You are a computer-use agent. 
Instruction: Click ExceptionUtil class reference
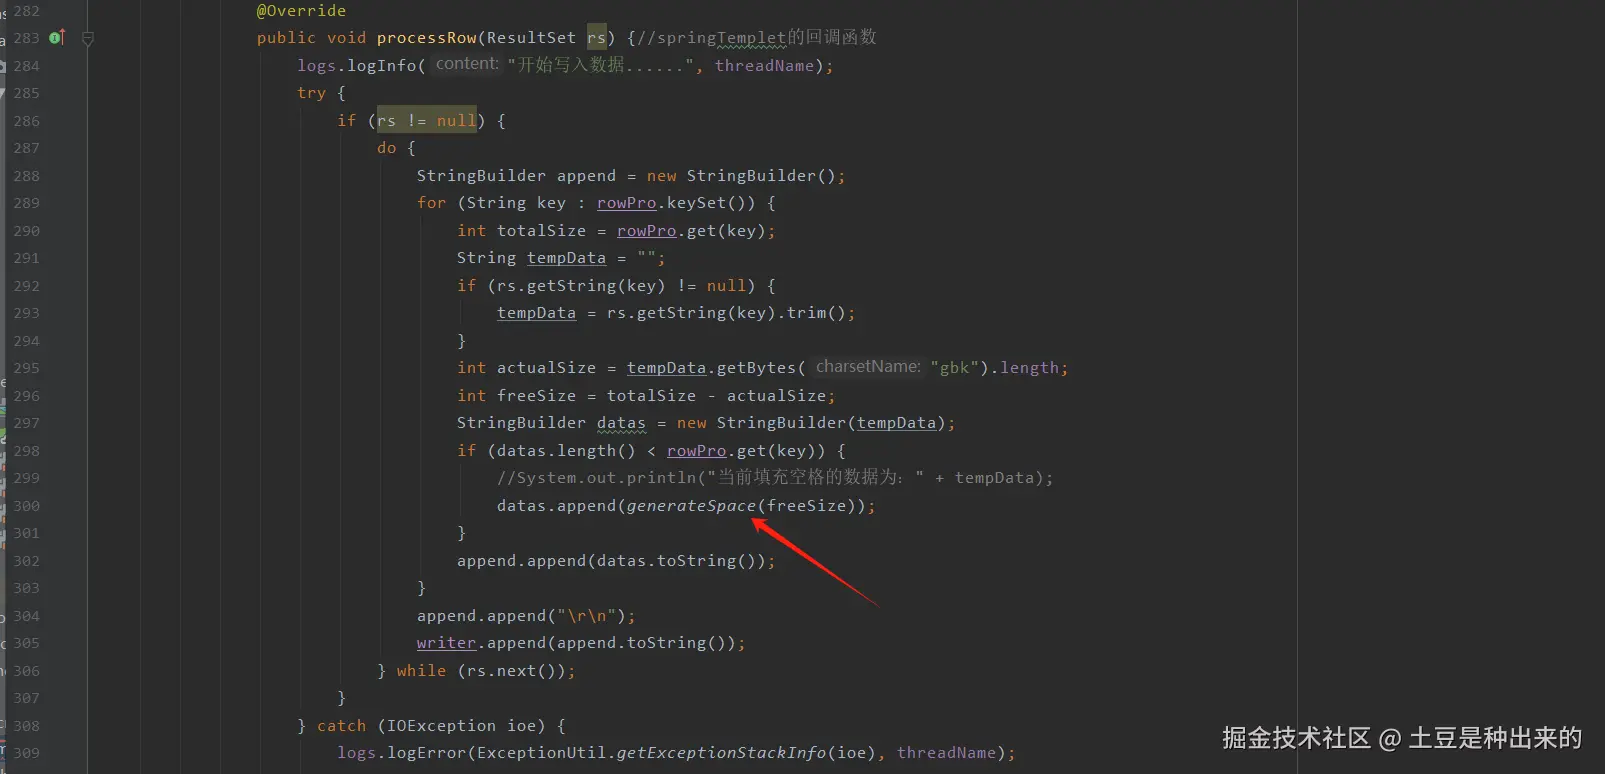click(541, 753)
